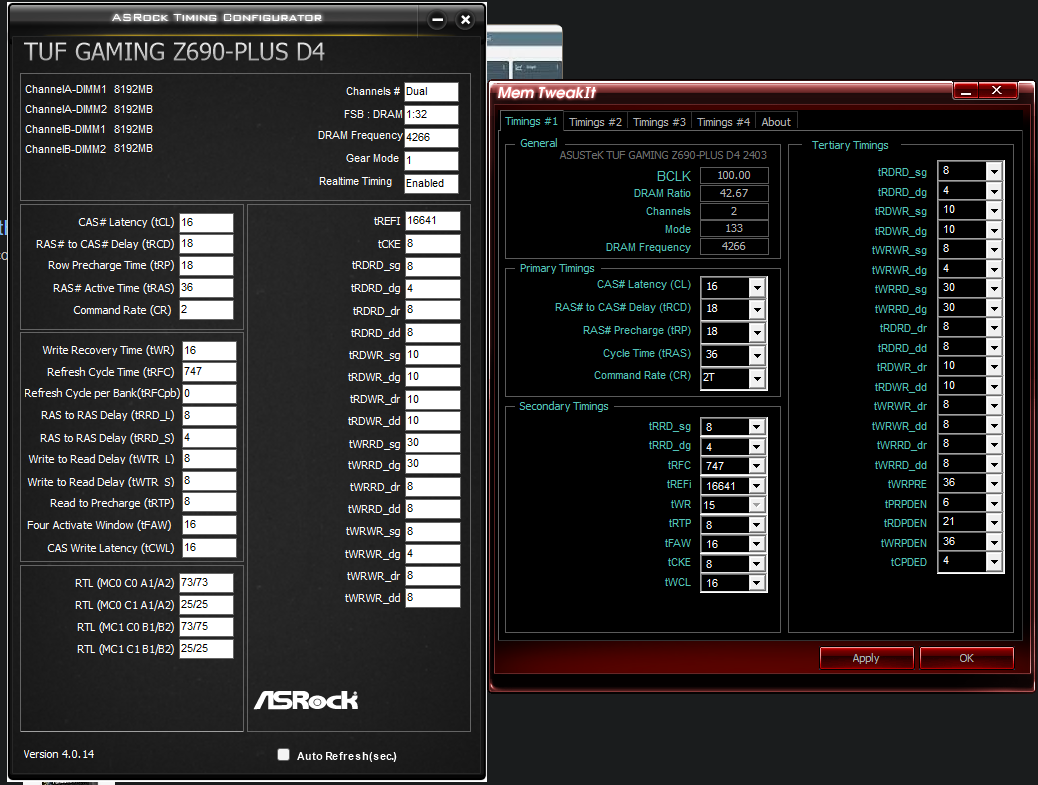Expand the tRFC 747 dropdown
1038x785 pixels.
pos(757,466)
